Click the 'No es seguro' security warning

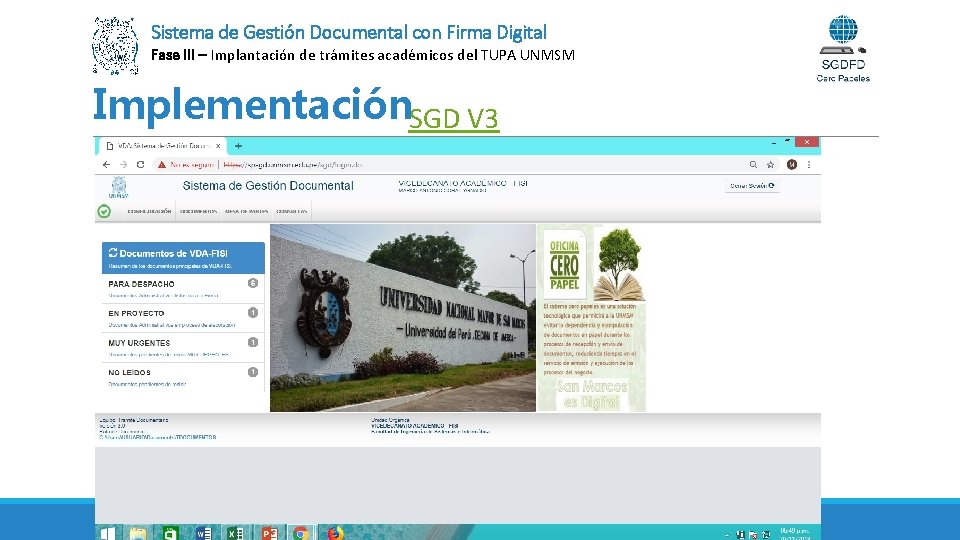[x=185, y=165]
